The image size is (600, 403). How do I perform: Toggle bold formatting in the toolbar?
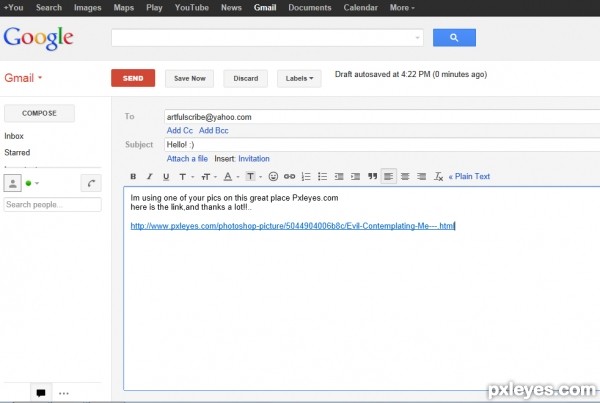click(133, 176)
